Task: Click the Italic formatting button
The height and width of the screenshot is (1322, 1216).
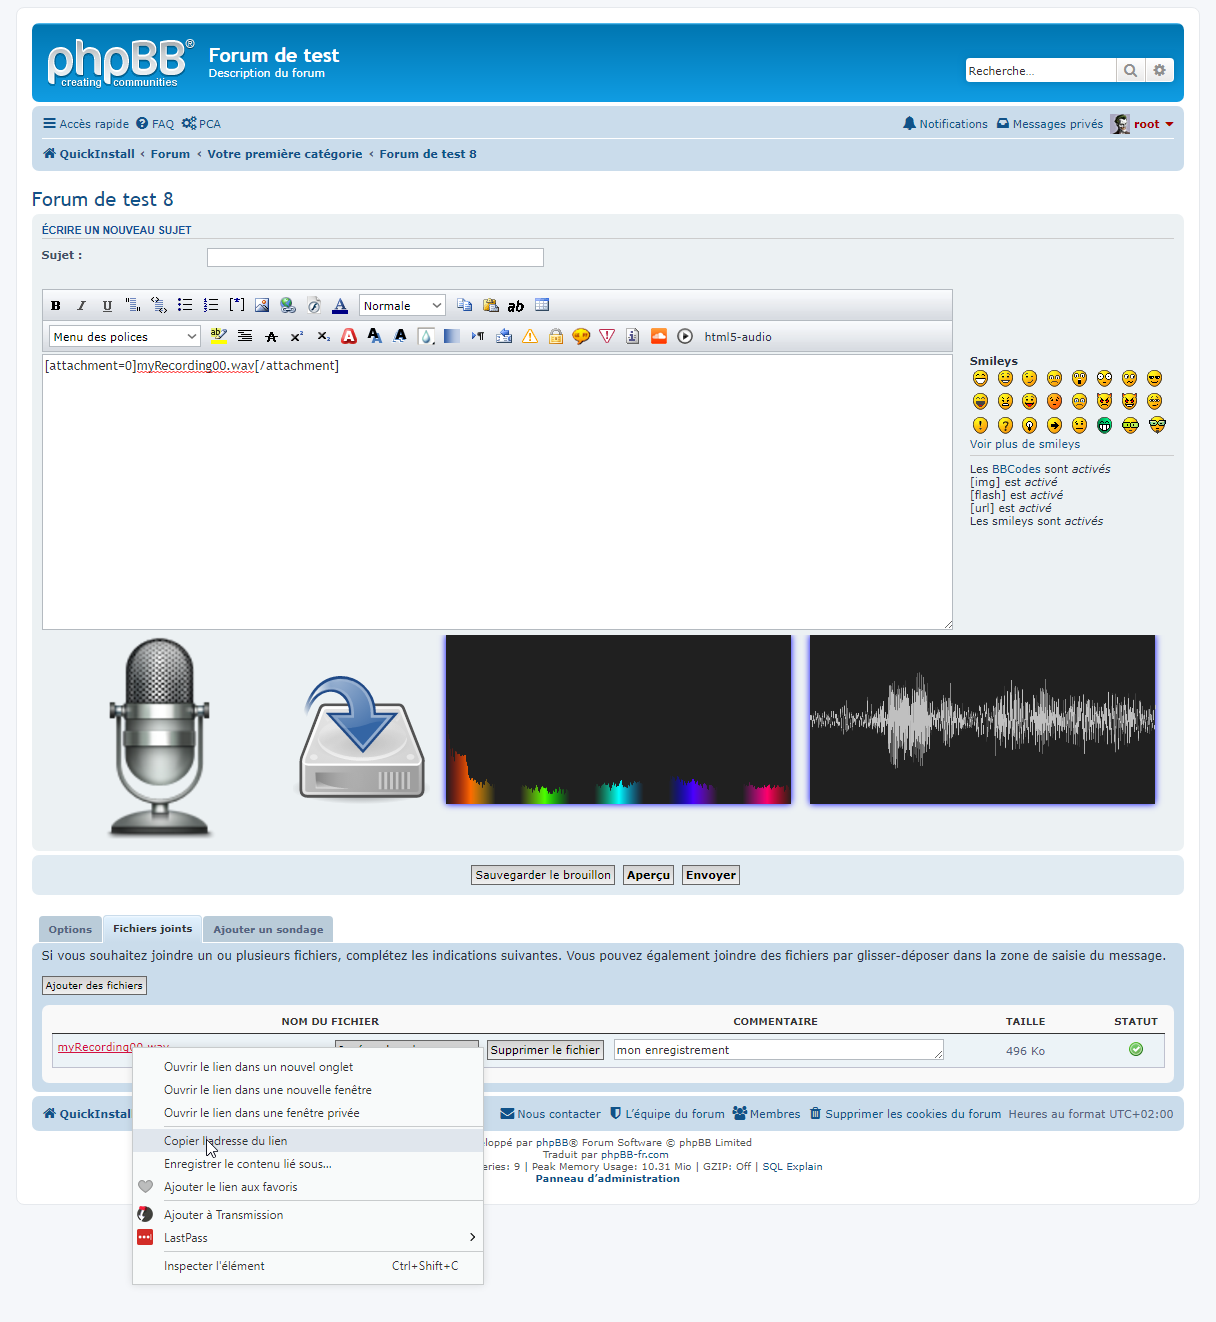Action: [x=82, y=306]
